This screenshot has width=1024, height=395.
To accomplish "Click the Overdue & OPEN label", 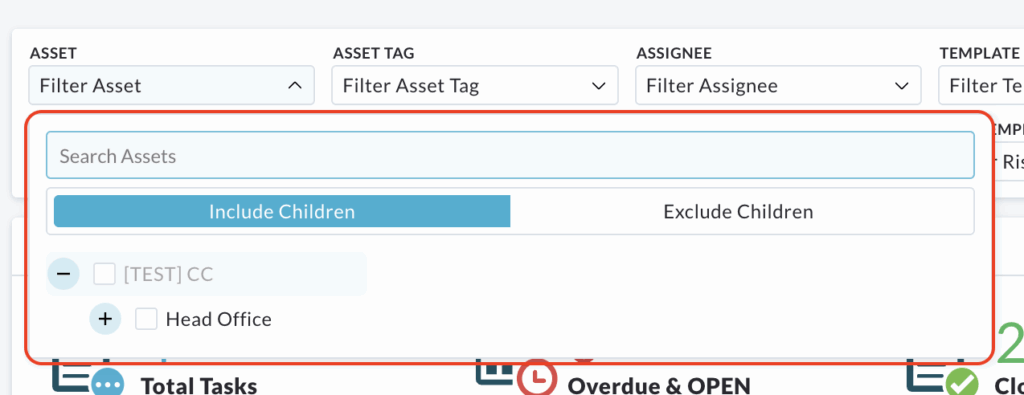I will (659, 385).
